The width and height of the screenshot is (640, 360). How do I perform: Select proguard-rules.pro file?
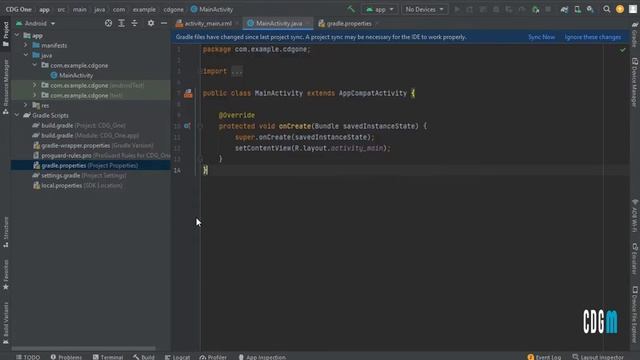pos(101,156)
